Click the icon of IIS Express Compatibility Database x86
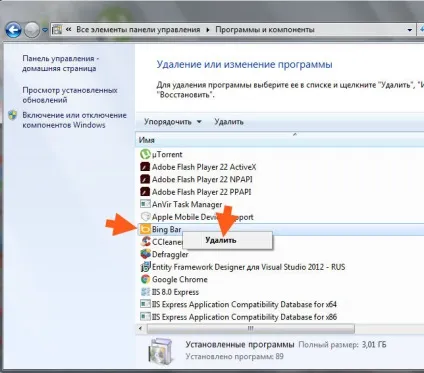 click(145, 317)
